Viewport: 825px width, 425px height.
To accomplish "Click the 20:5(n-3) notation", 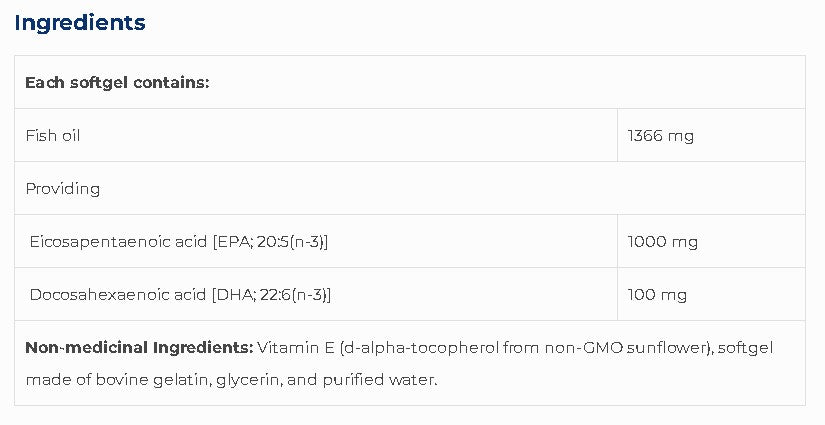I will coord(290,241).
